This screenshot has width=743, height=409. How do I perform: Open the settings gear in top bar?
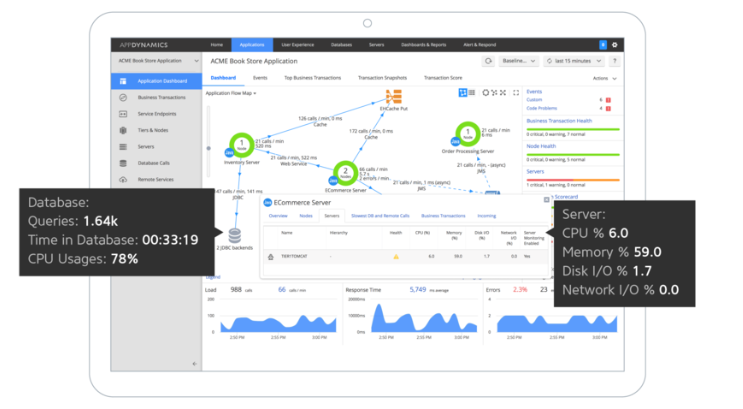pyautogui.click(x=615, y=45)
